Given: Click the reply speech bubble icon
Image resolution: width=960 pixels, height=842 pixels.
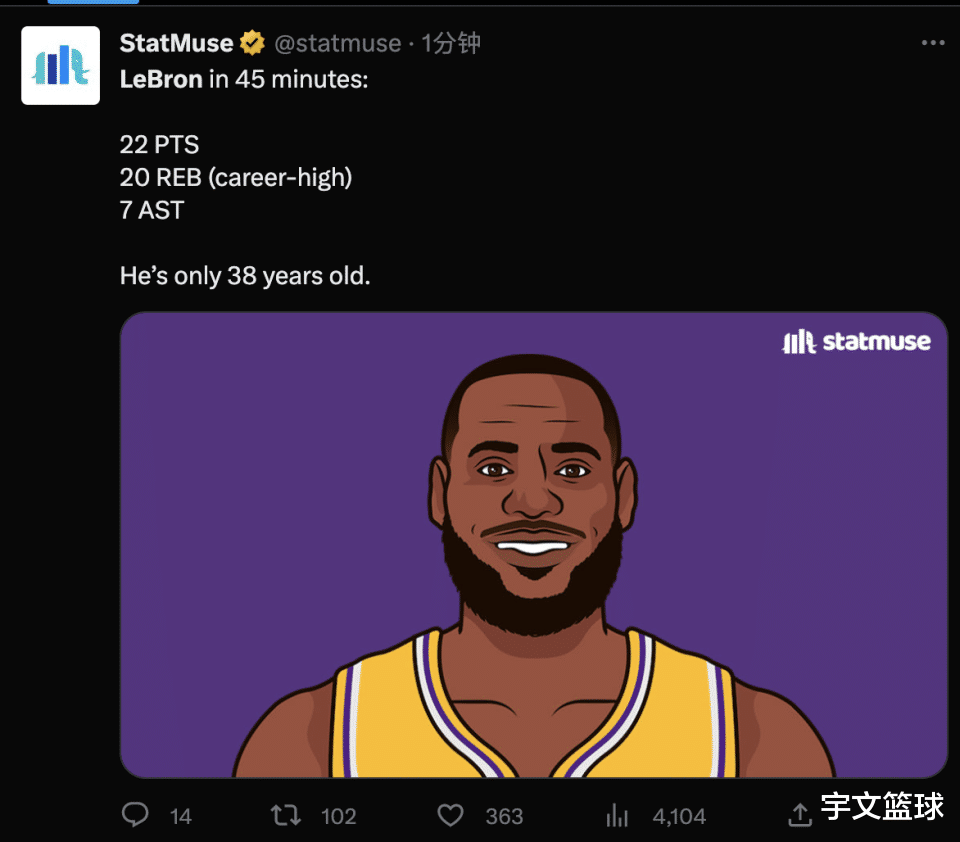Looking at the screenshot, I should [135, 816].
